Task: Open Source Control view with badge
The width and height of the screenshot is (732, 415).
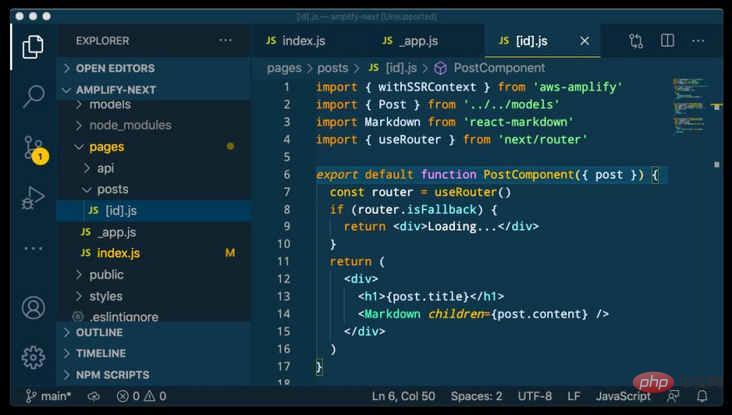Action: point(33,149)
